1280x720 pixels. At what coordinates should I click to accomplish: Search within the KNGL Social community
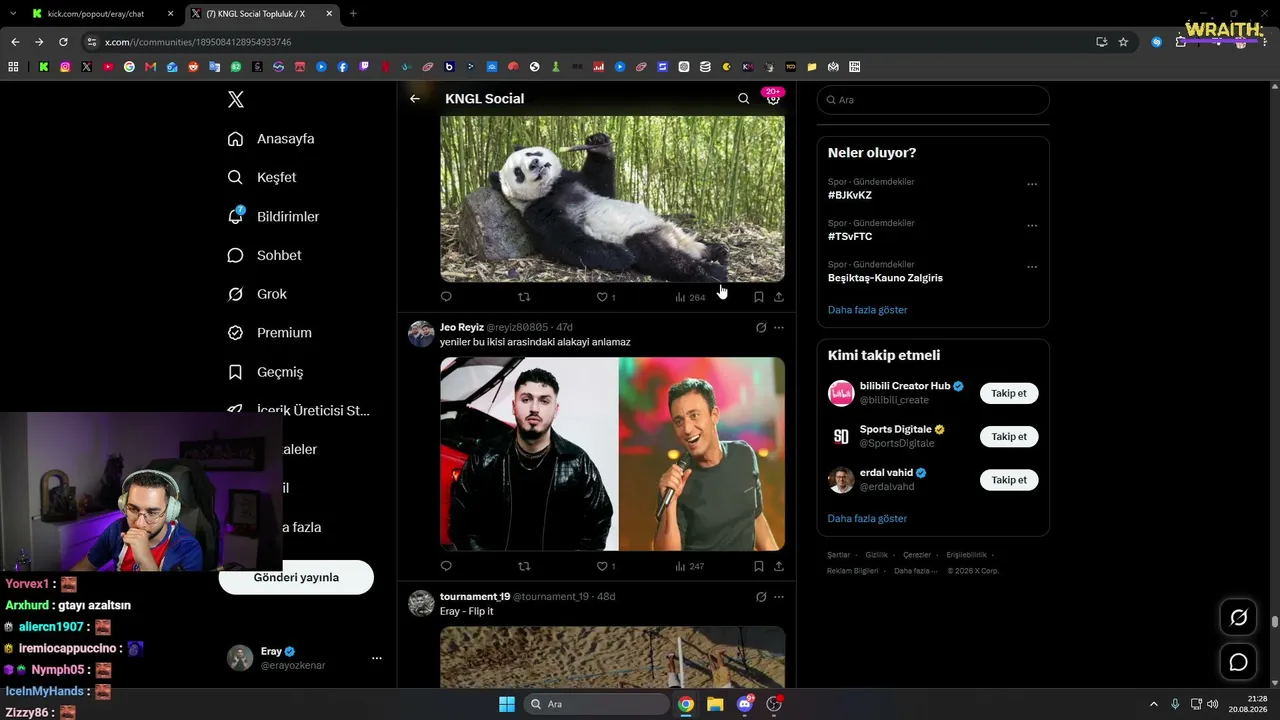[743, 98]
